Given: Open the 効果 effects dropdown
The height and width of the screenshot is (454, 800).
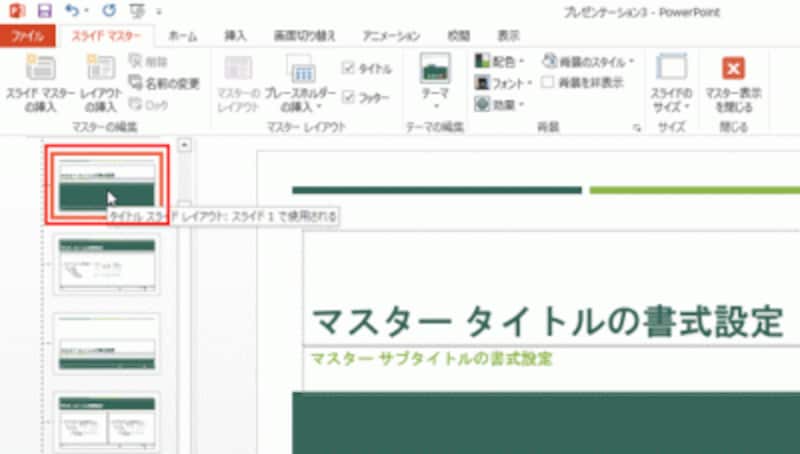Looking at the screenshot, I should (x=499, y=104).
